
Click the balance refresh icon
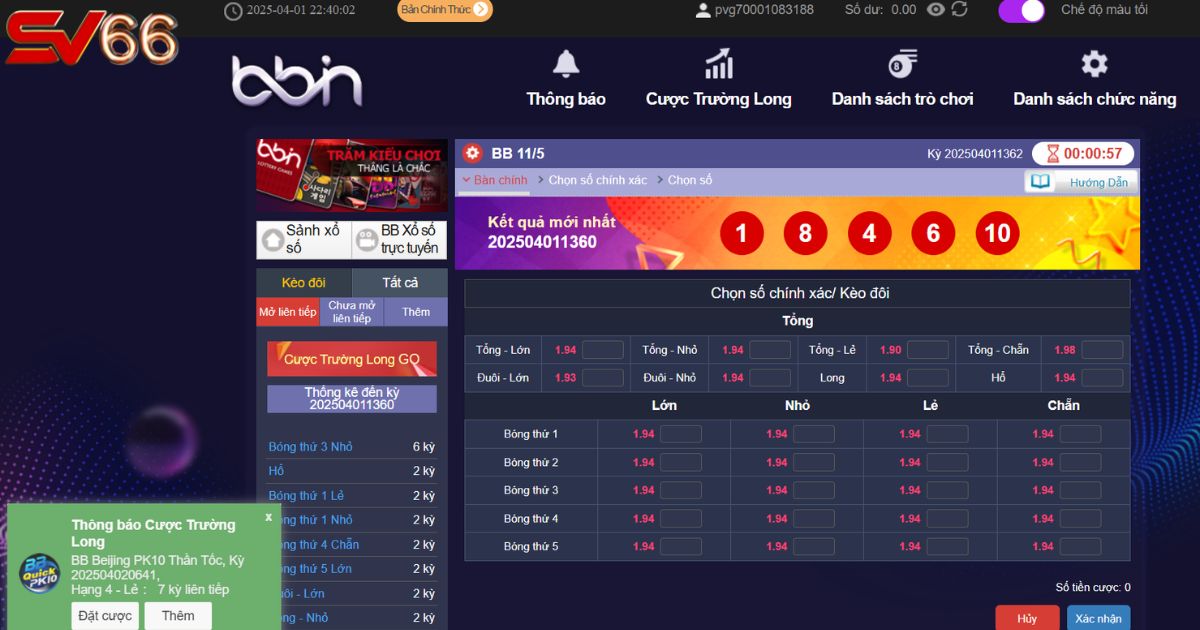(960, 10)
